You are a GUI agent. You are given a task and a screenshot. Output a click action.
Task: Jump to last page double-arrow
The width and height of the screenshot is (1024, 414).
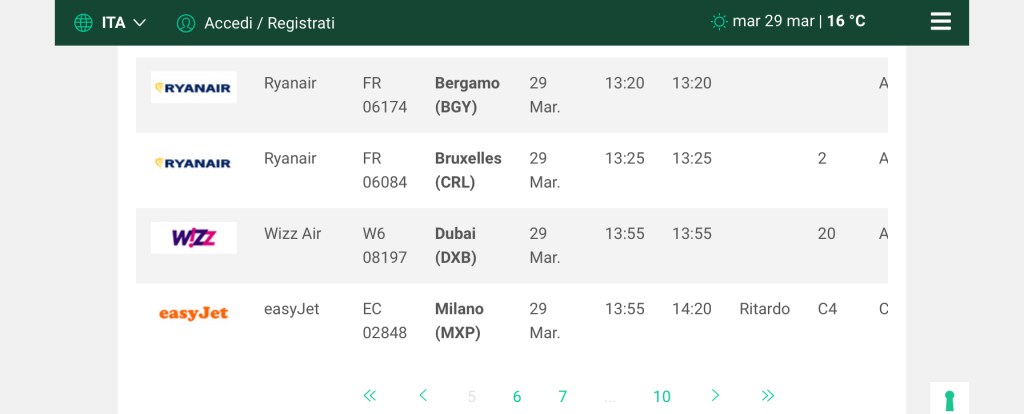click(x=768, y=396)
